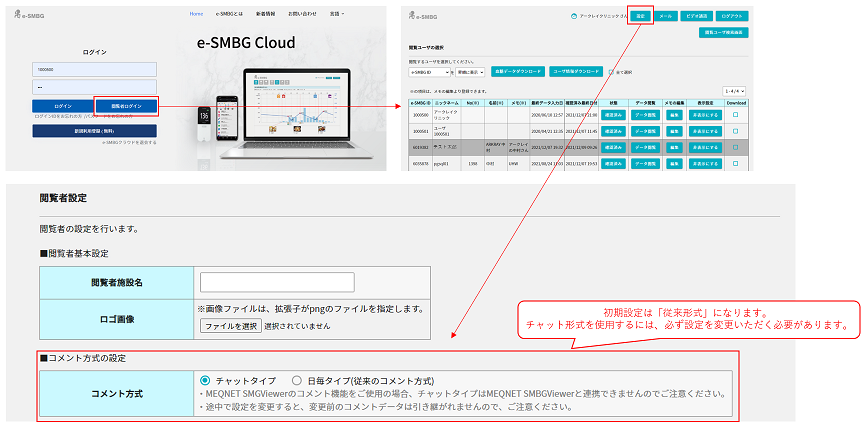The width and height of the screenshot is (866, 427).
Task: Open the Home nav item
Action: (x=197, y=14)
